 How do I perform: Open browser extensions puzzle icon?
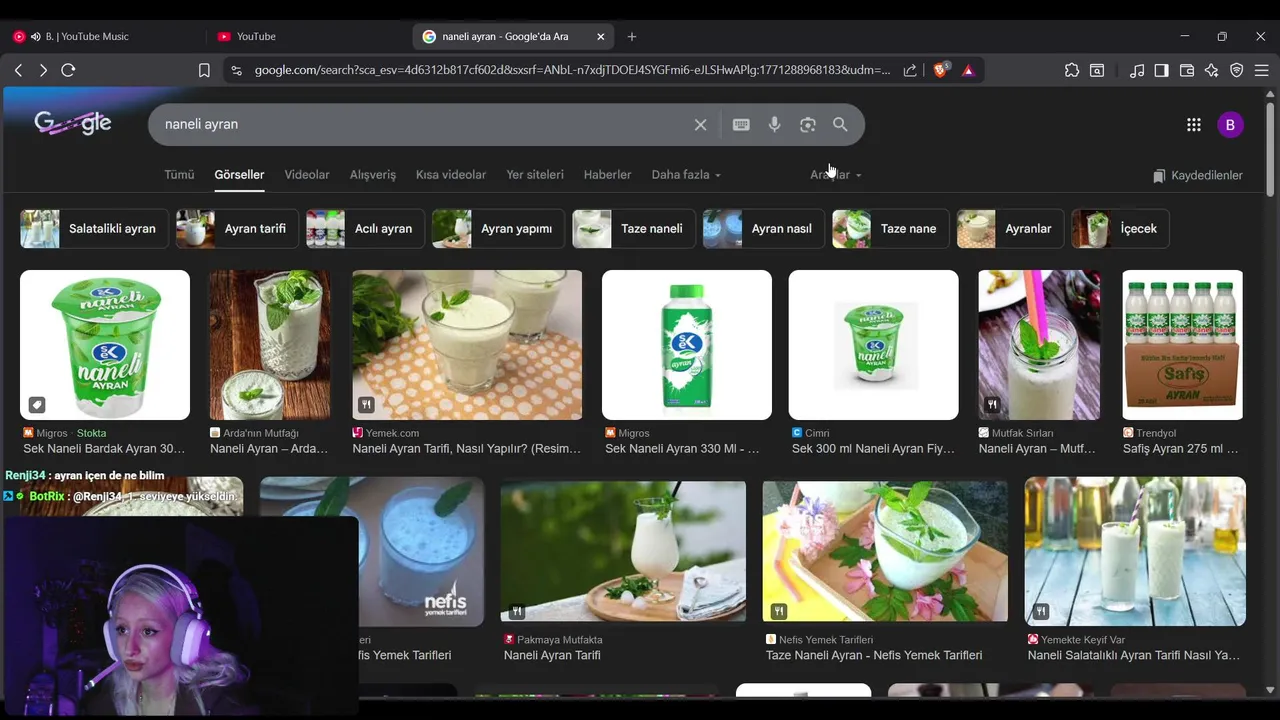tap(1072, 70)
